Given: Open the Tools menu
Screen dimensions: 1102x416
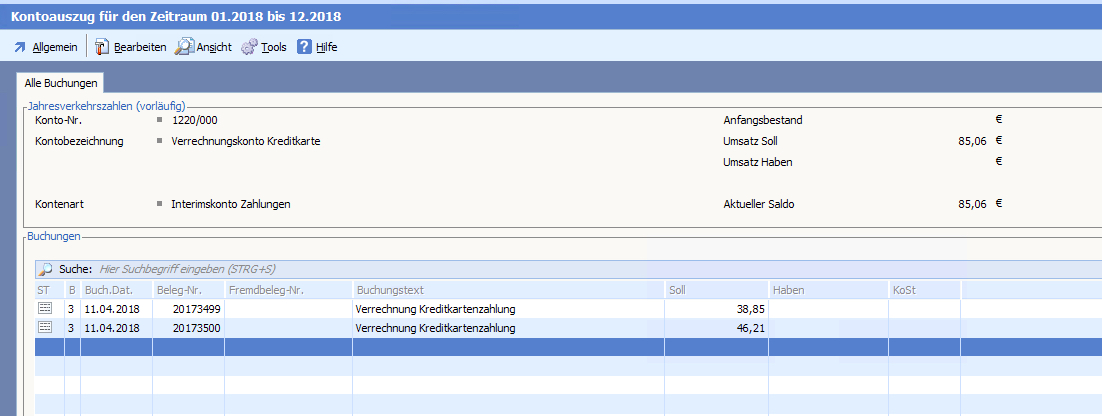Looking at the screenshot, I should (273, 47).
